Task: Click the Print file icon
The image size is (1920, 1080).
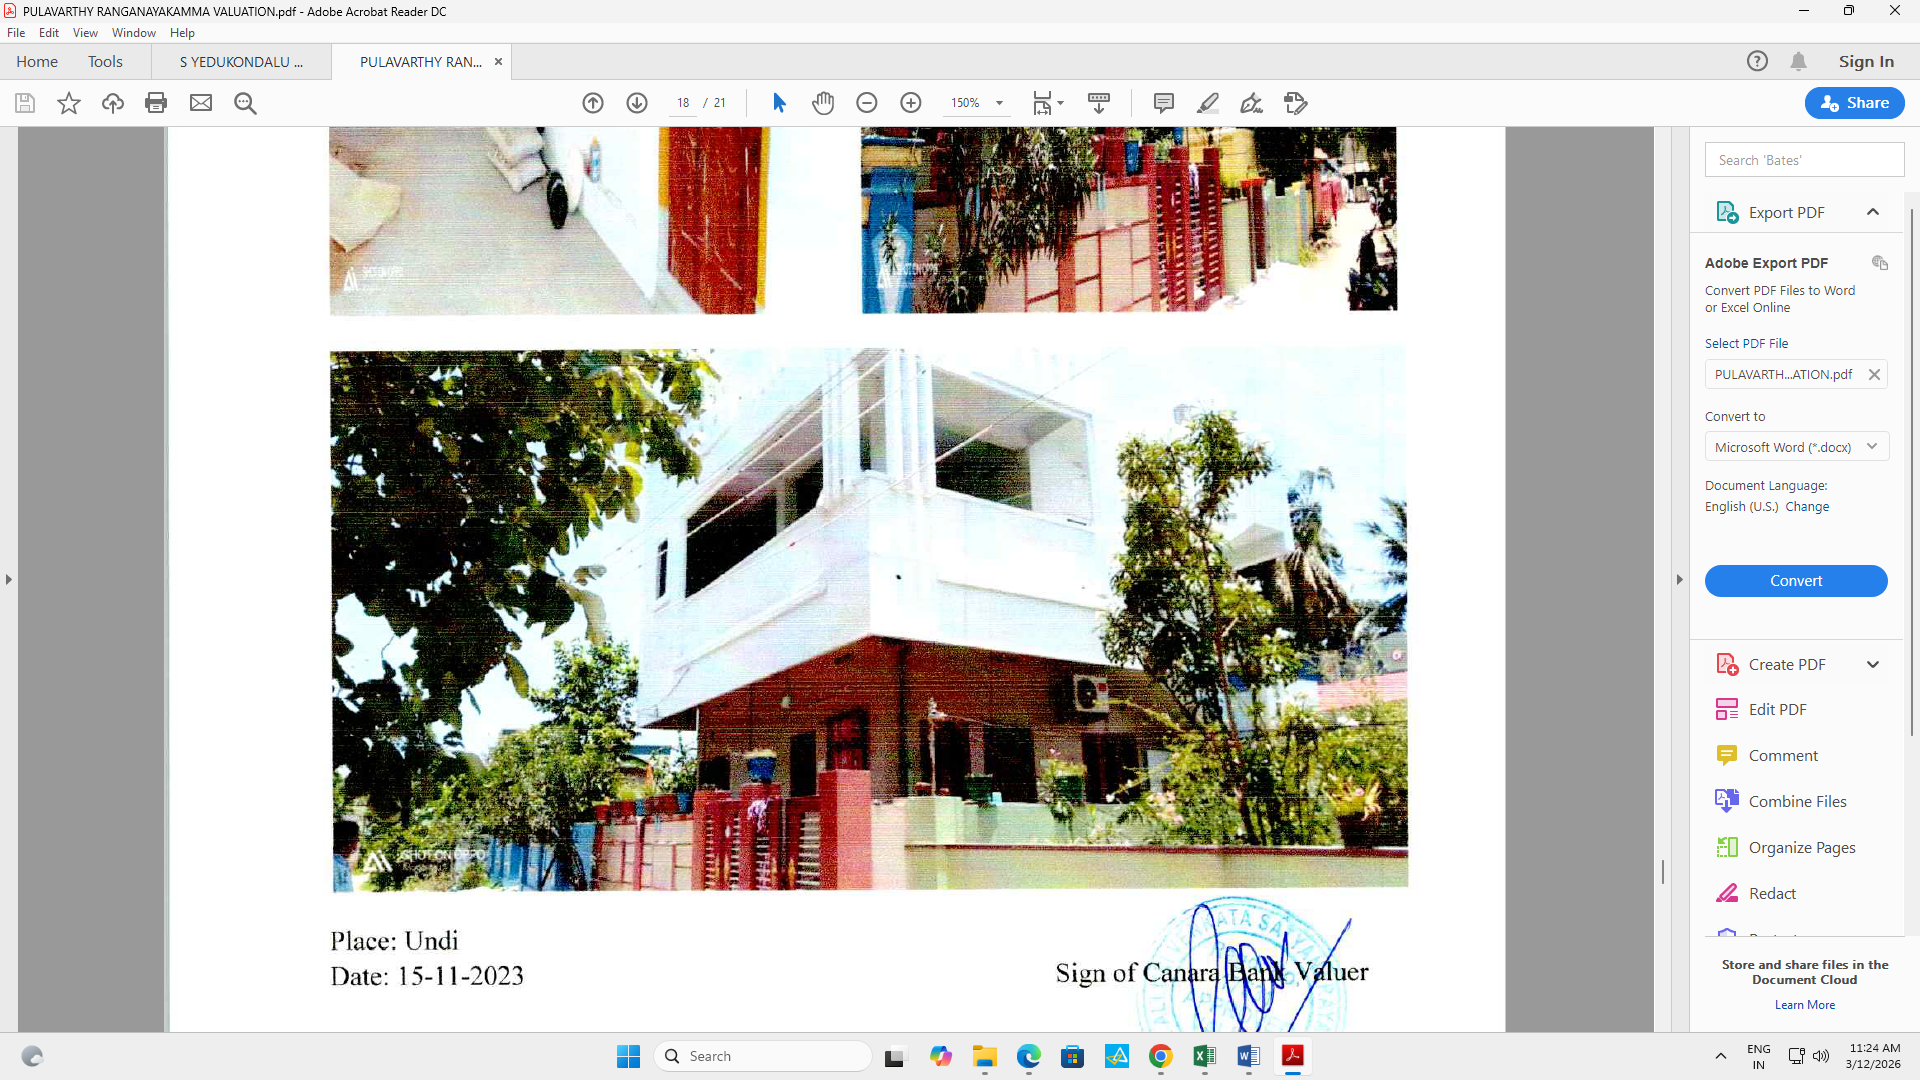Action: pos(156,103)
